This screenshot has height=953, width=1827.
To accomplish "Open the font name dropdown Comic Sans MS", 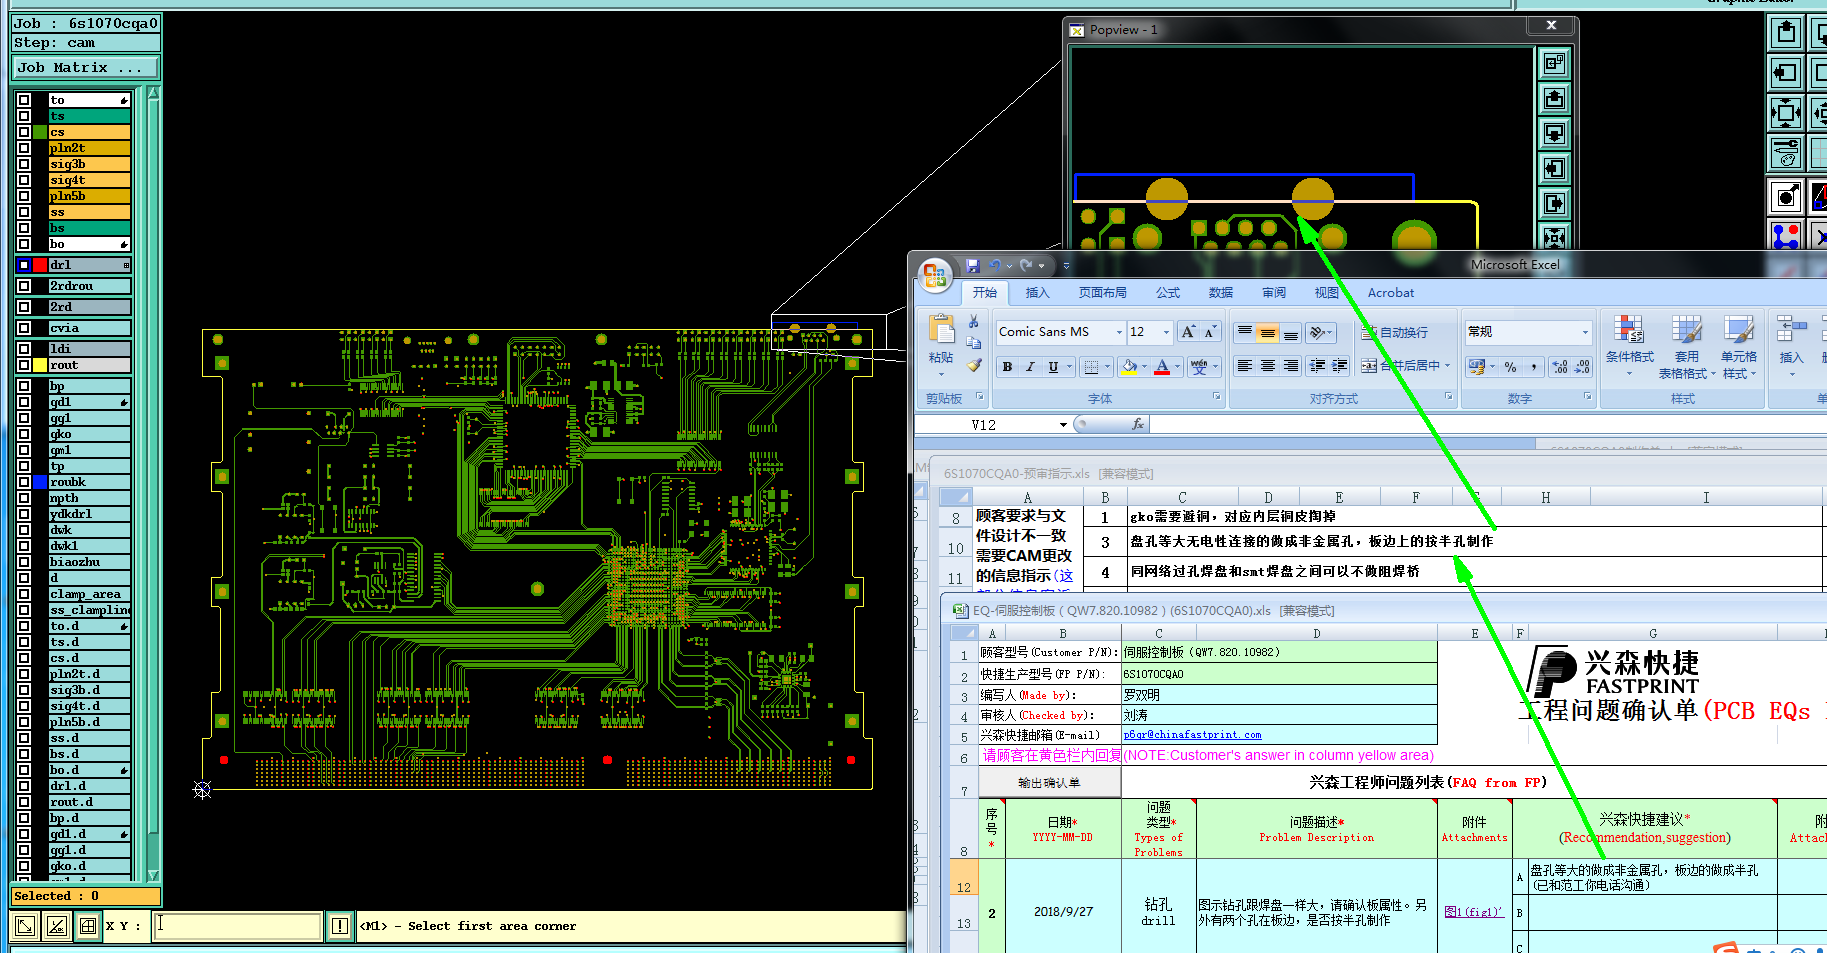I will click(1119, 332).
